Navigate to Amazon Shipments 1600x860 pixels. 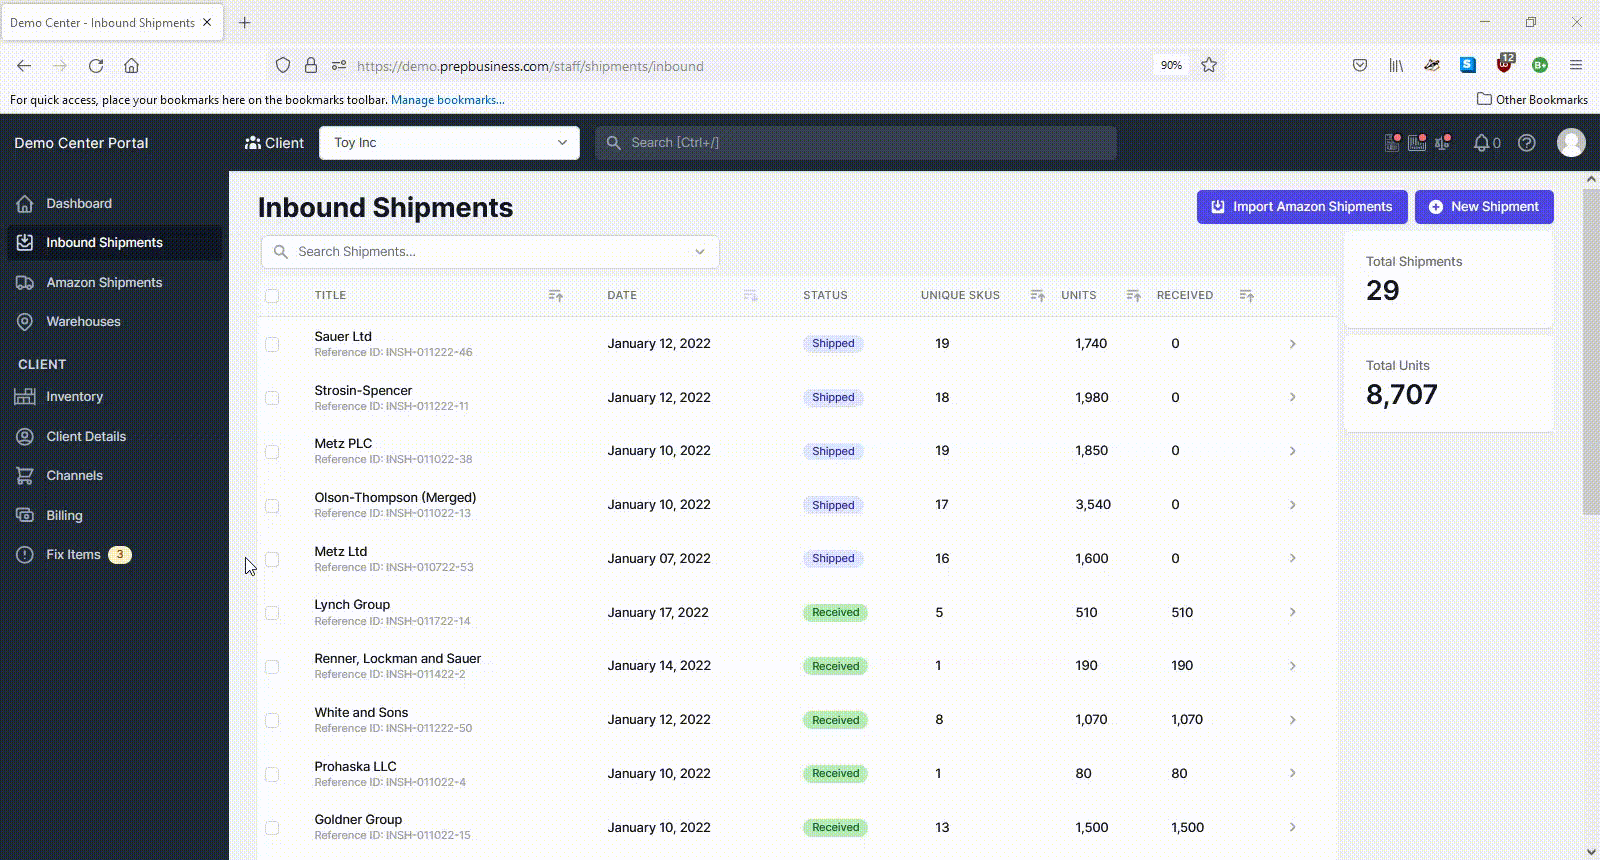[x=114, y=283]
